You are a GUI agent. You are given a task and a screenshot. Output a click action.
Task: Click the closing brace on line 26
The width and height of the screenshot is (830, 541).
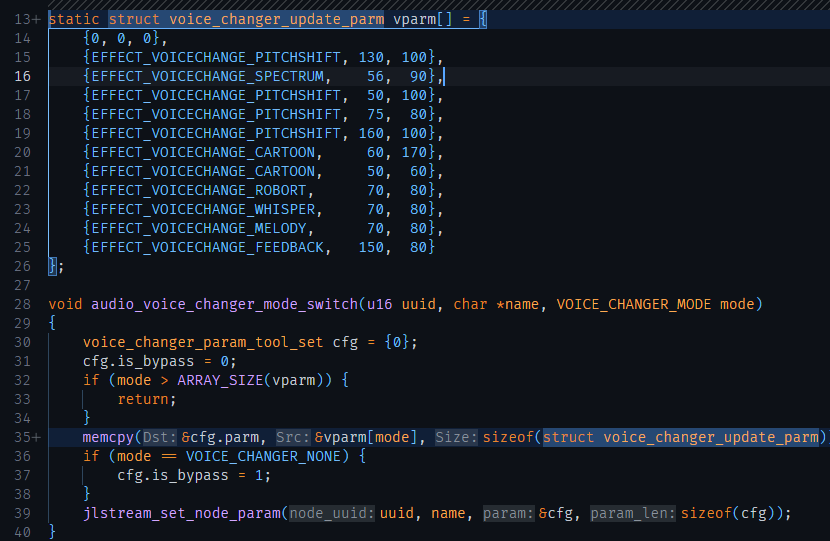click(x=52, y=266)
